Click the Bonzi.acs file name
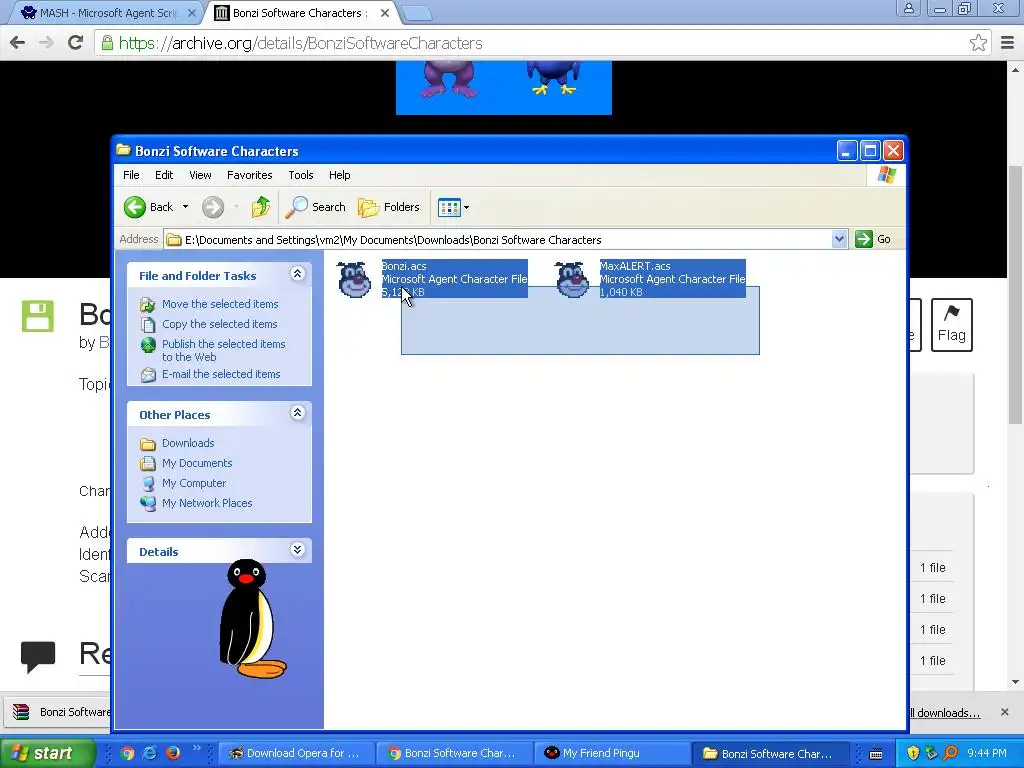Screen dimensions: 1024x768 pos(404,266)
